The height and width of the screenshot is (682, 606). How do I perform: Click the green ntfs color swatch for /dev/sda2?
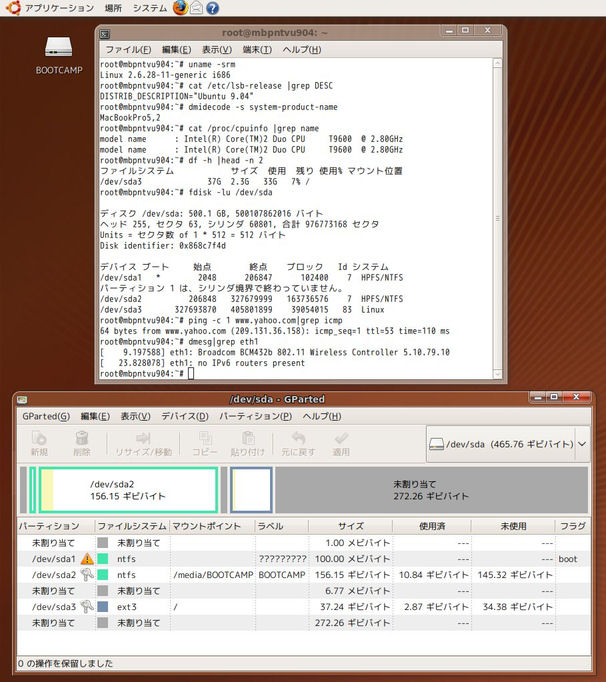pyautogui.click(x=103, y=575)
